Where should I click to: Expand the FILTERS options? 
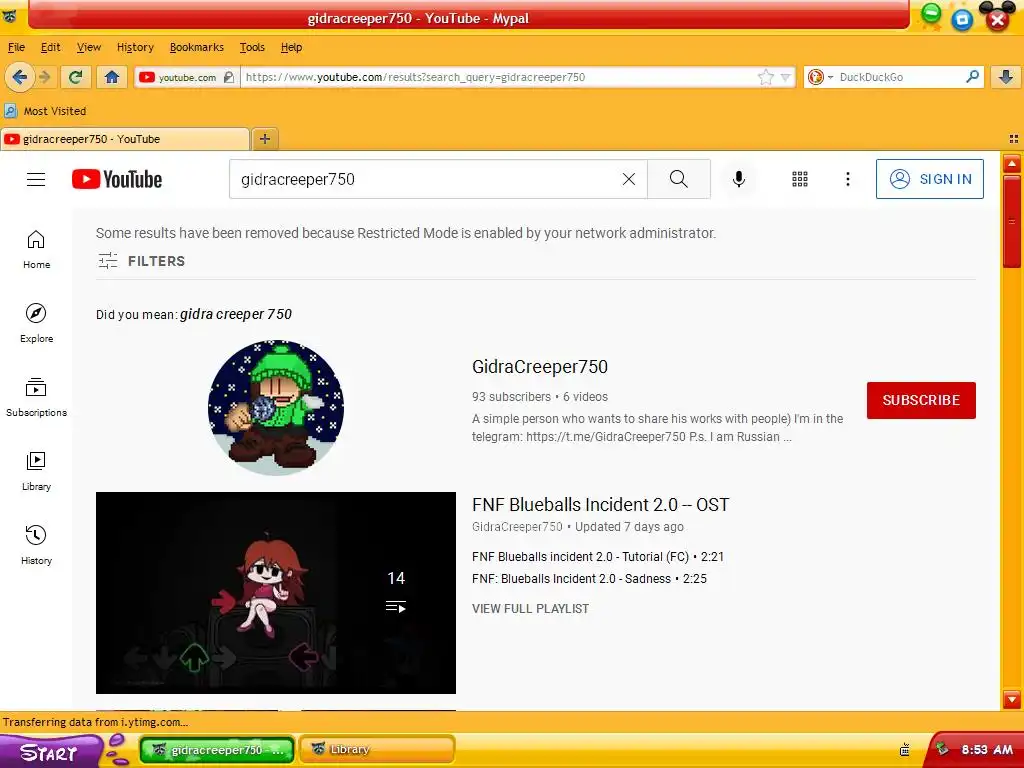tap(142, 261)
